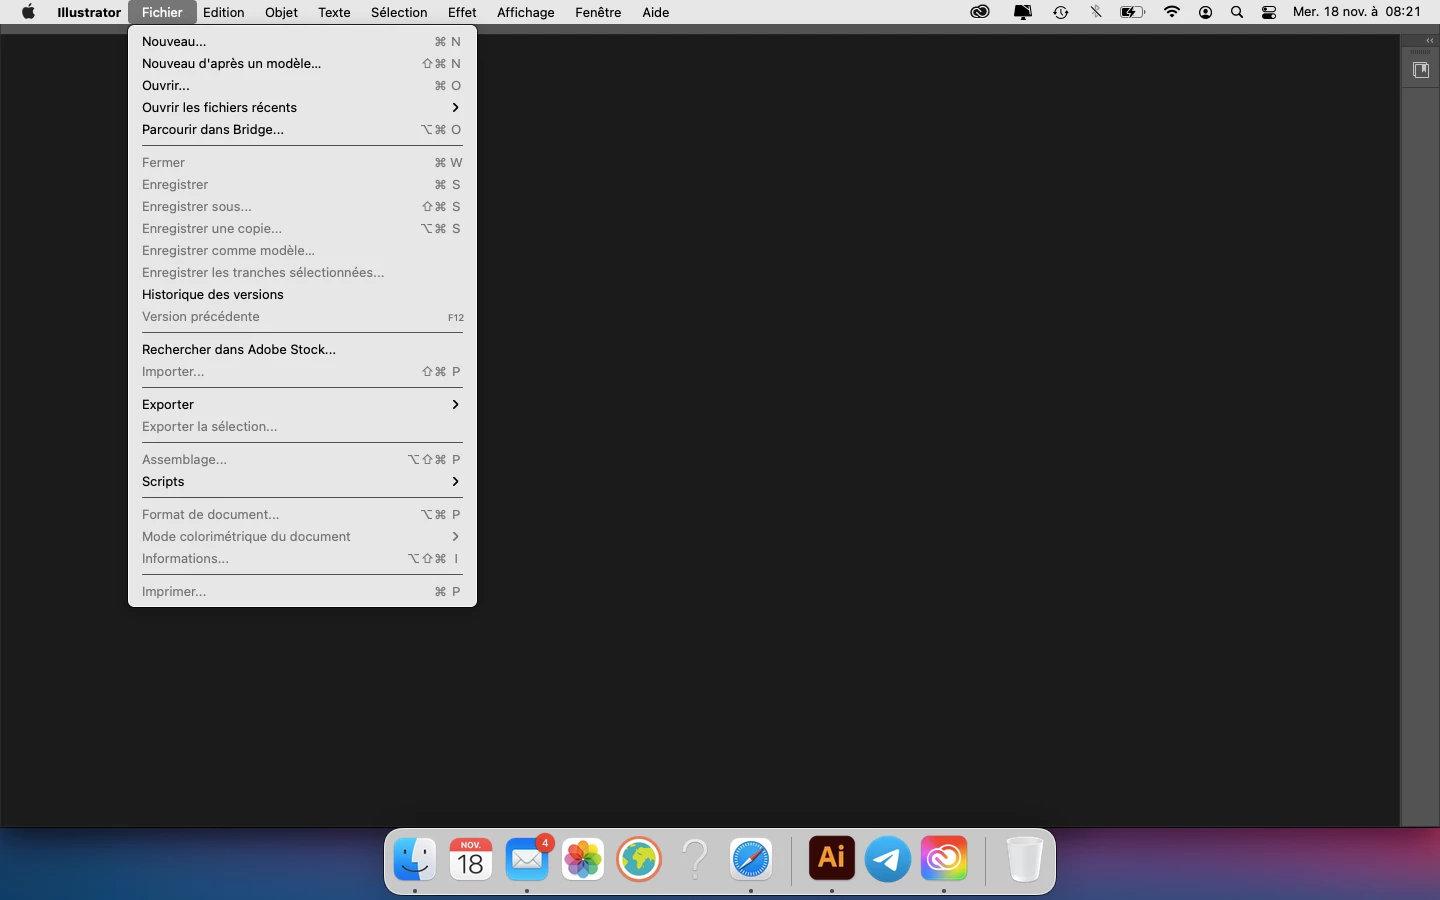Choose Rechercher dans Adobe Stock...
Screen dimensions: 1440x900
tap(302, 349)
